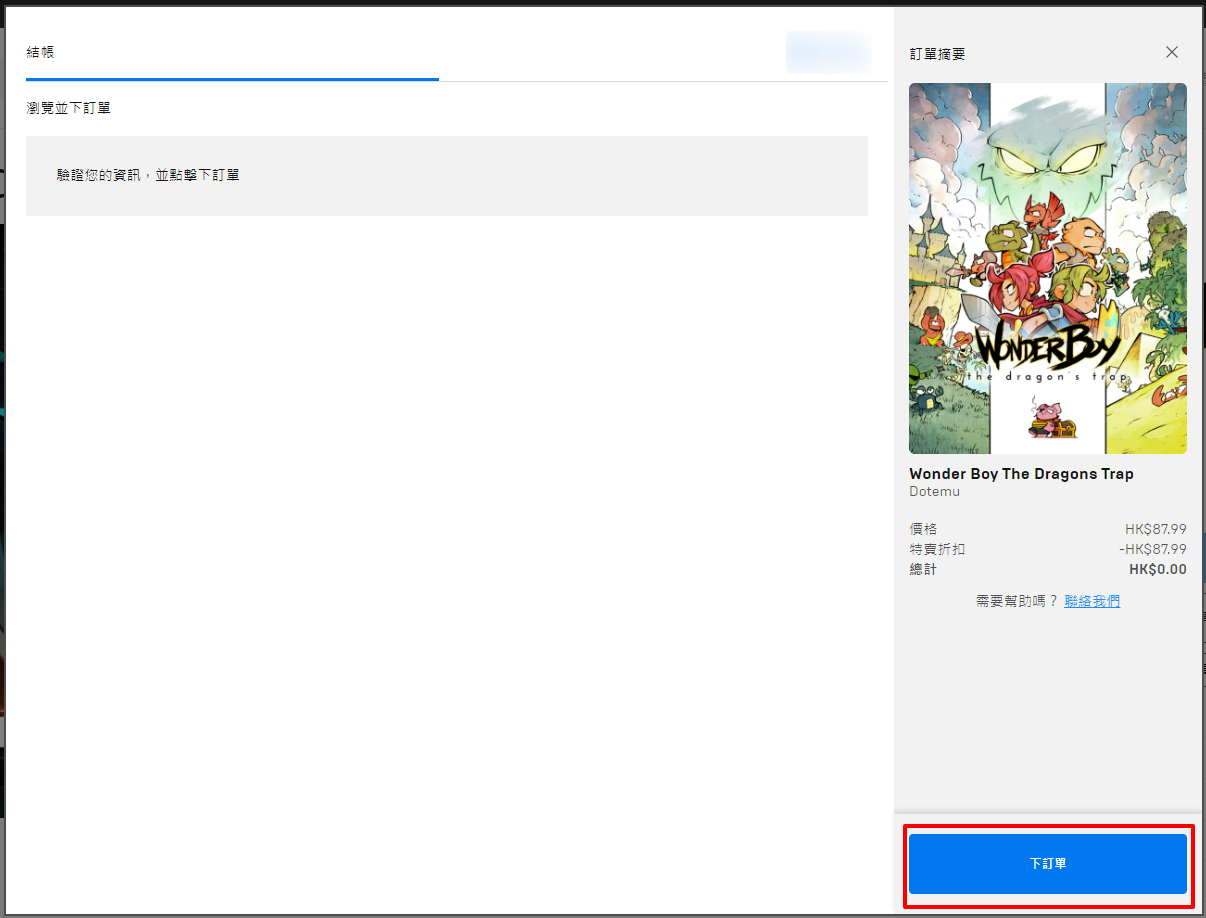Click the Dotemu publisher name
This screenshot has width=1206, height=918.
pyautogui.click(x=934, y=492)
